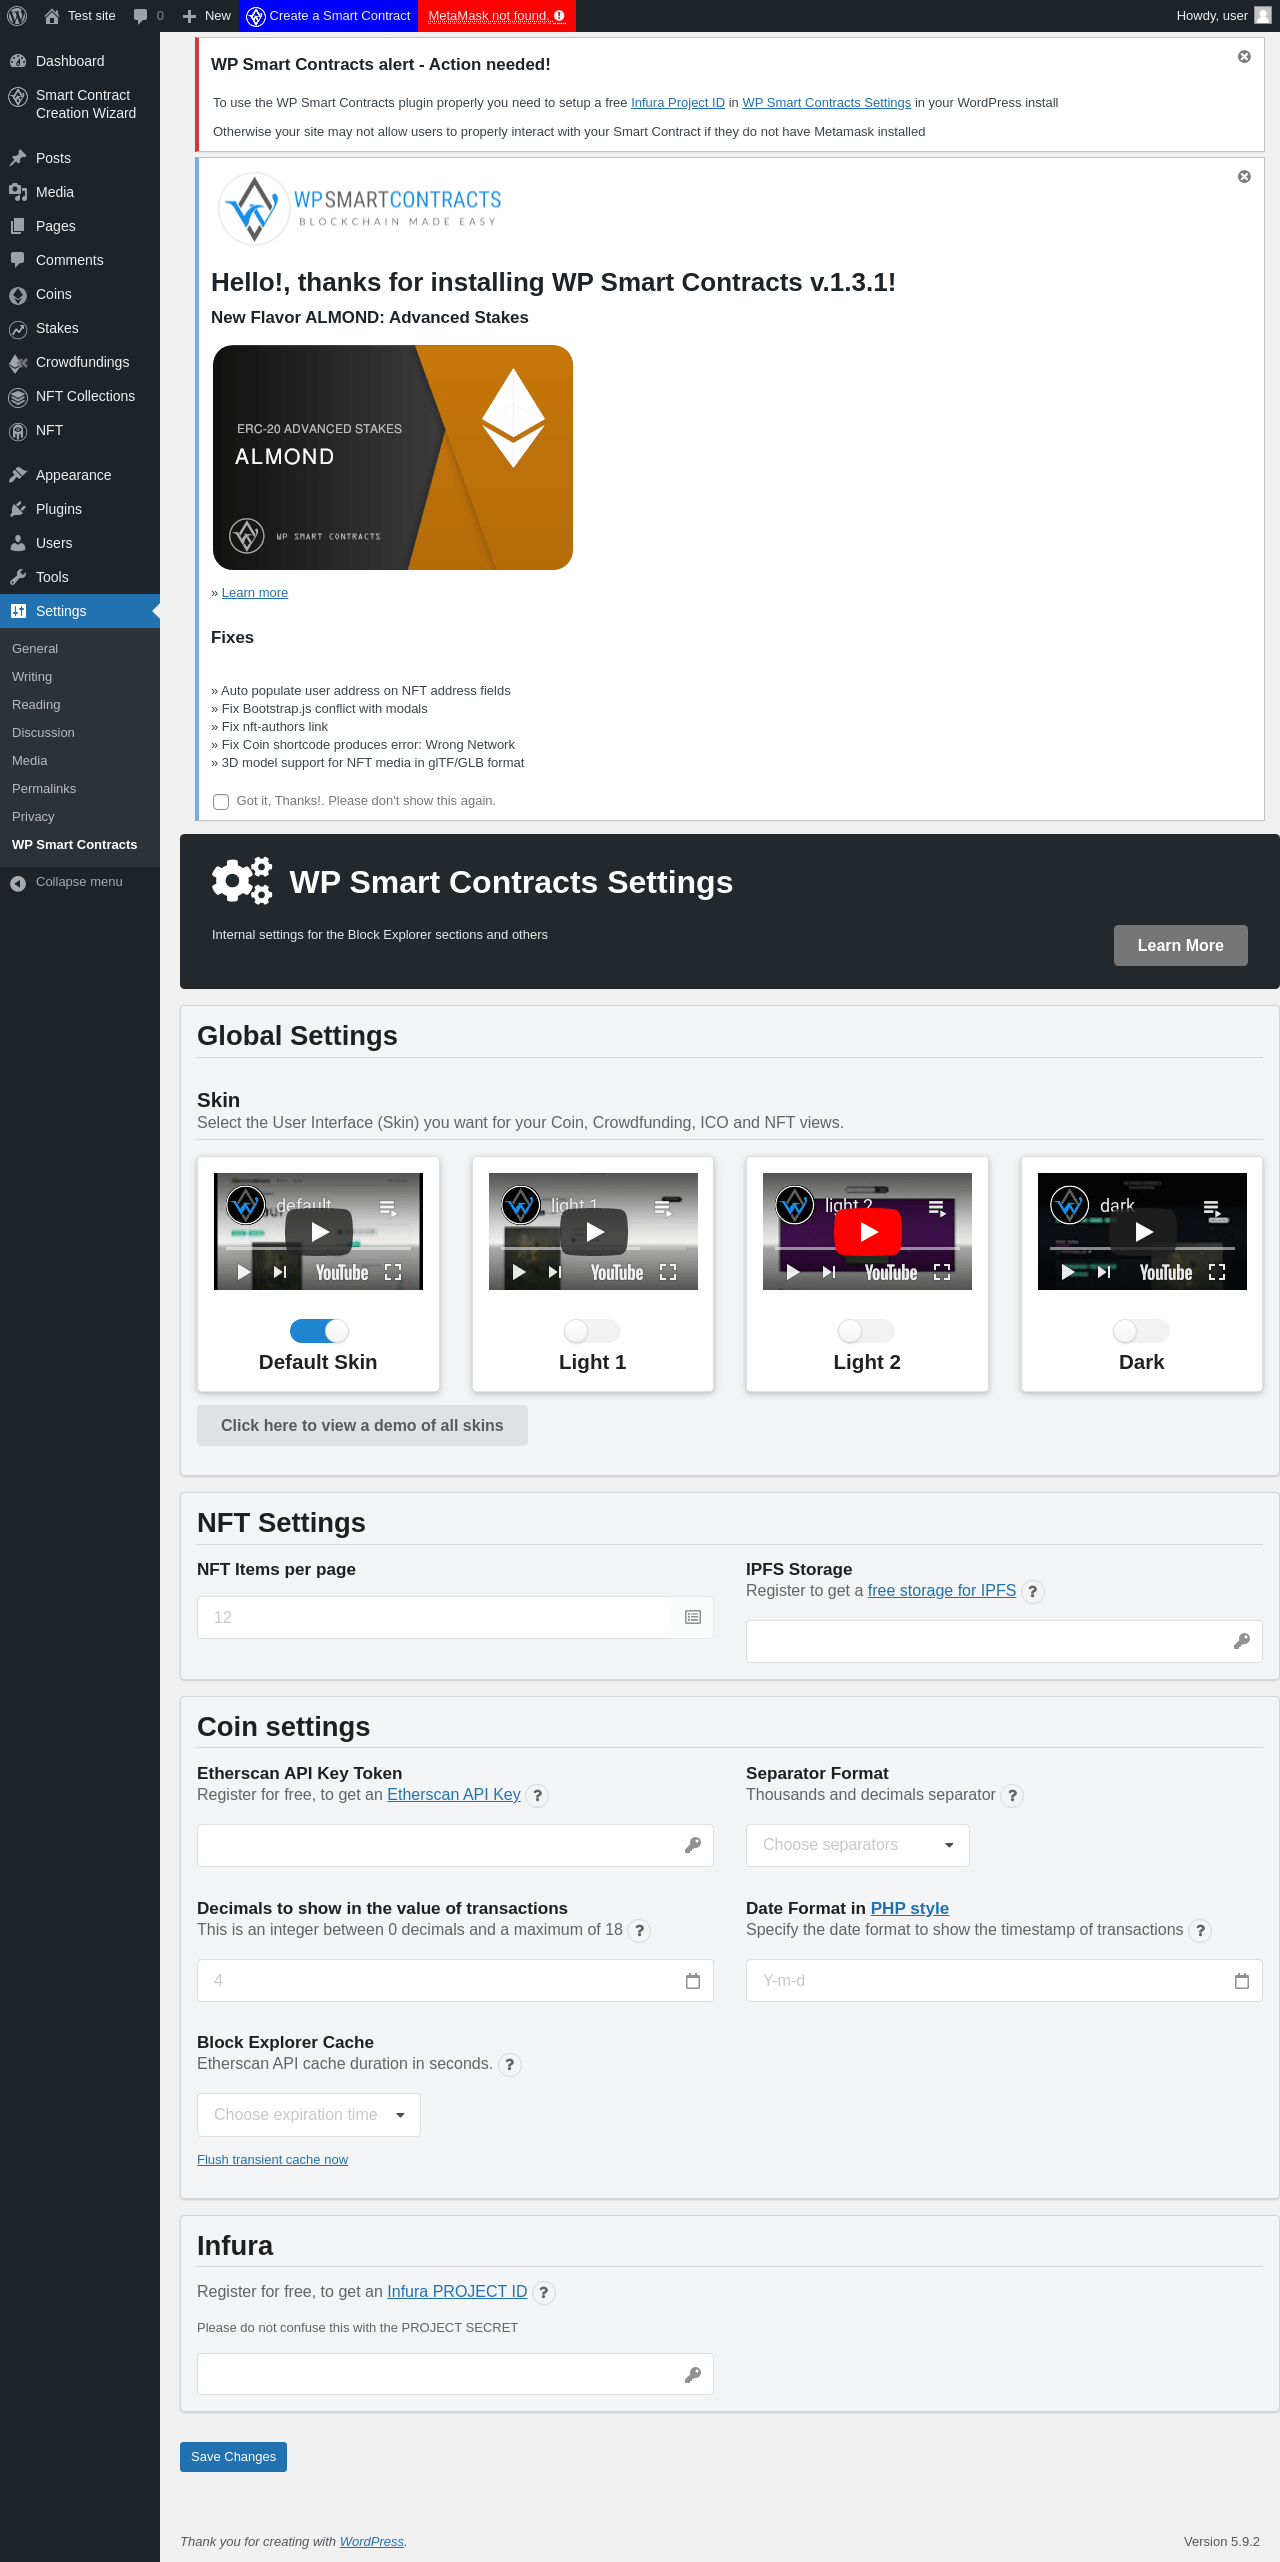Play the dark skin YouTube video
This screenshot has height=2562, width=1280.
1143,1232
